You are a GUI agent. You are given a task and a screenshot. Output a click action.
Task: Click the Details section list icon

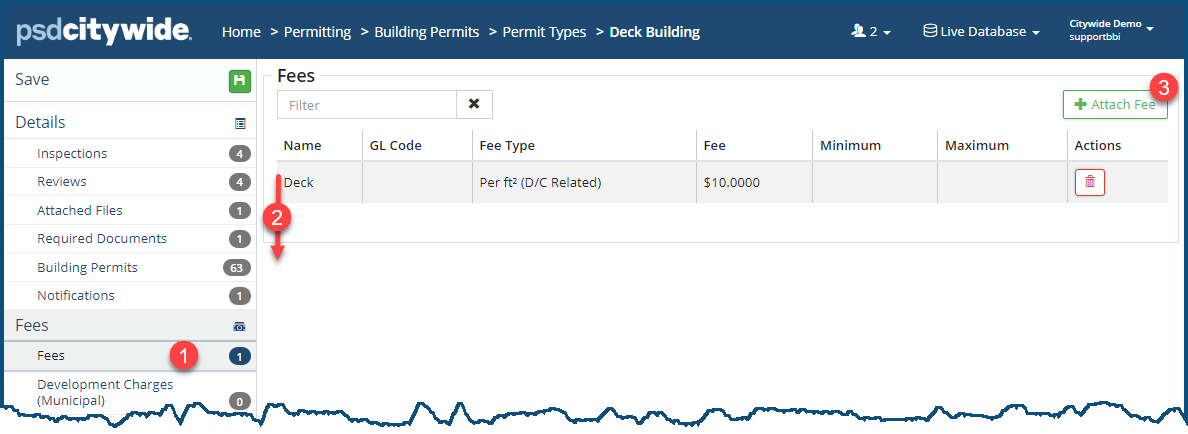coord(240,123)
